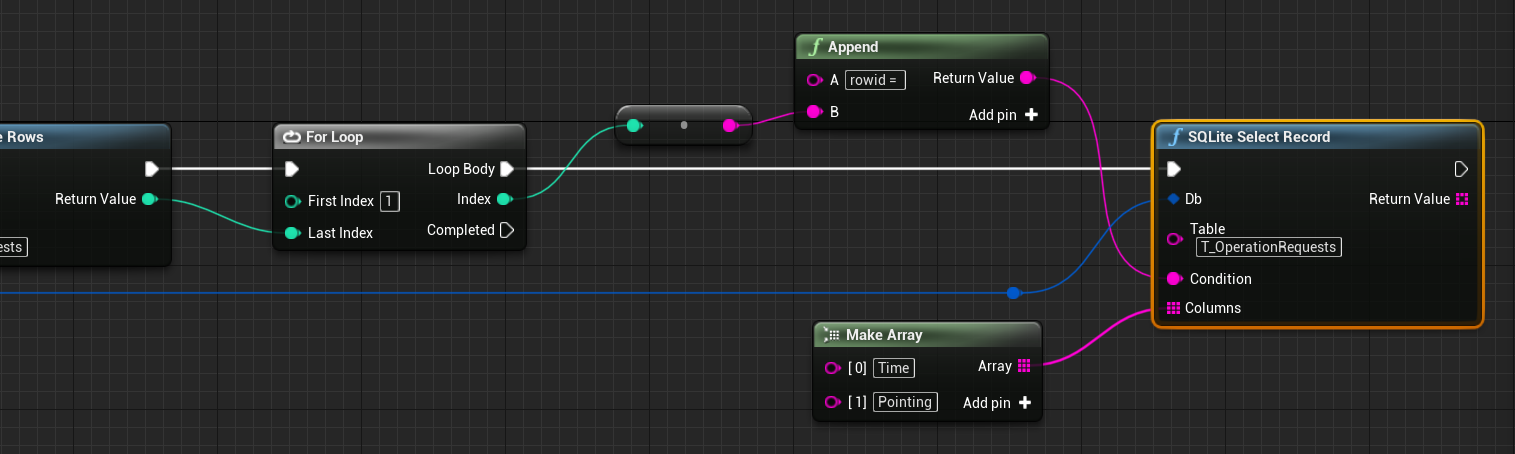This screenshot has height=454, width=1515.
Task: Click the Db input pin
Action: 1173,199
